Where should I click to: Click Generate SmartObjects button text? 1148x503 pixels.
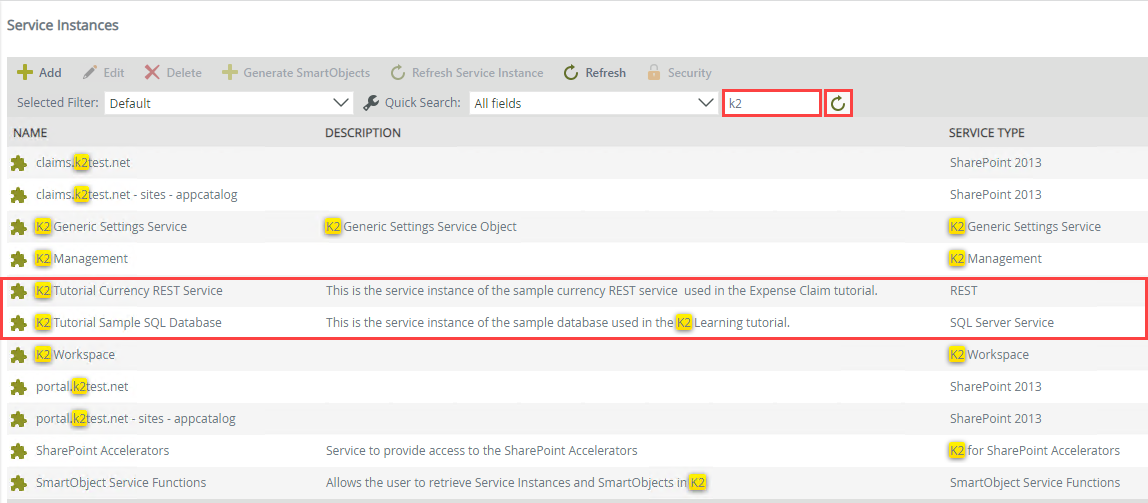point(307,73)
